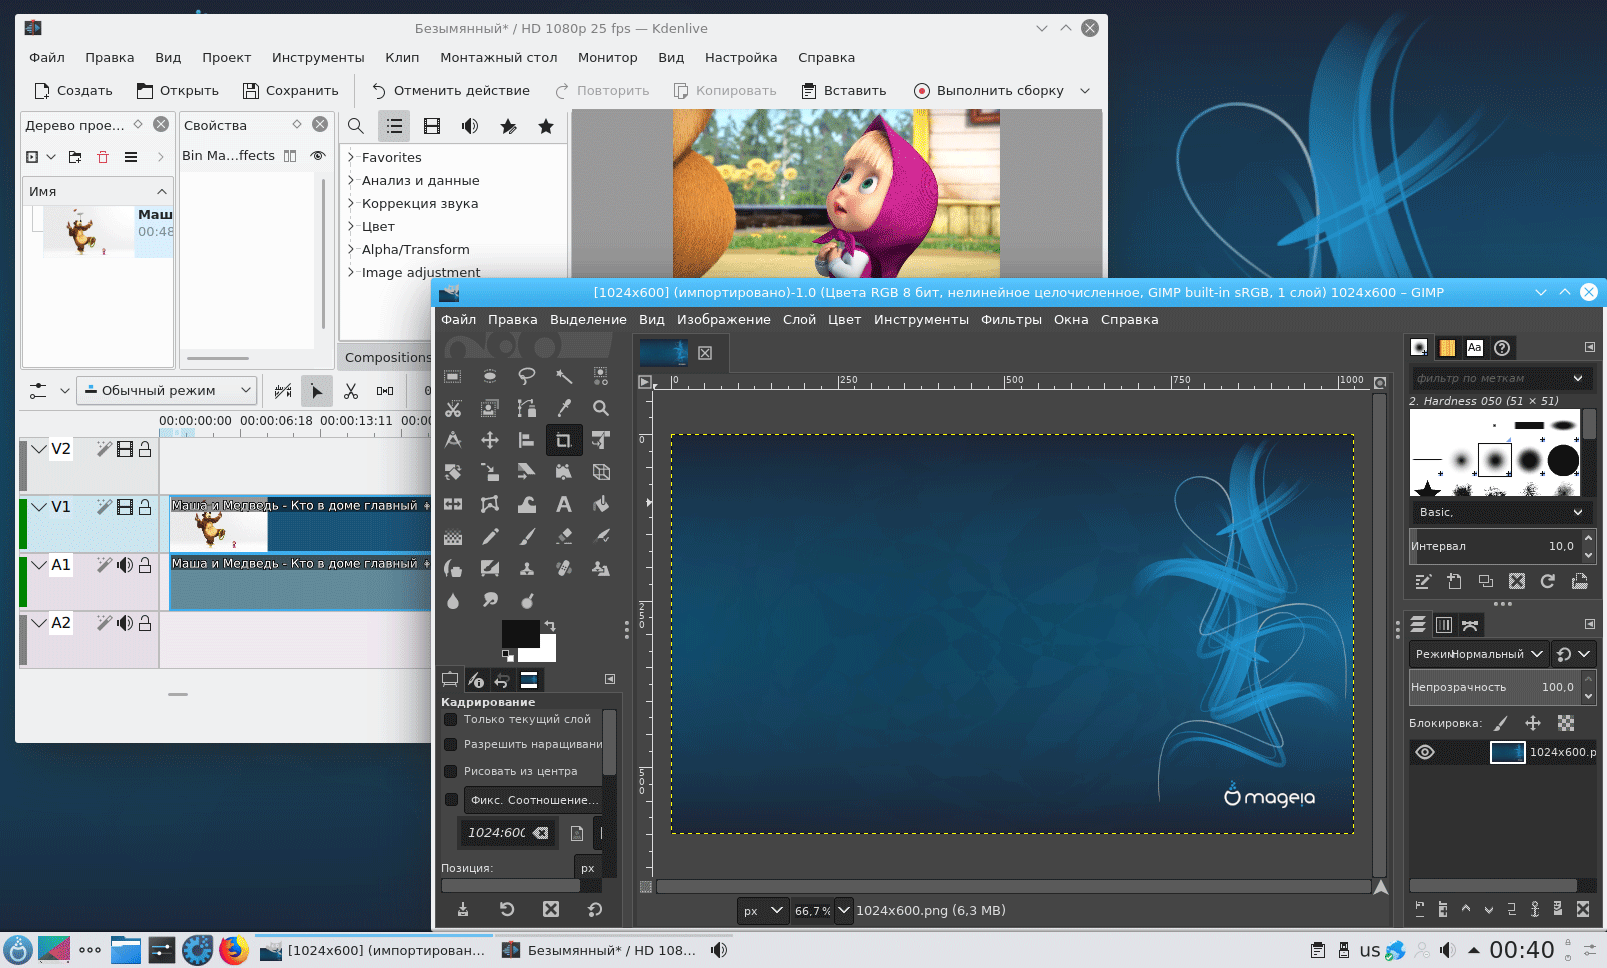
Task: Check the 'Рисовать из центра' option
Action: [451, 771]
